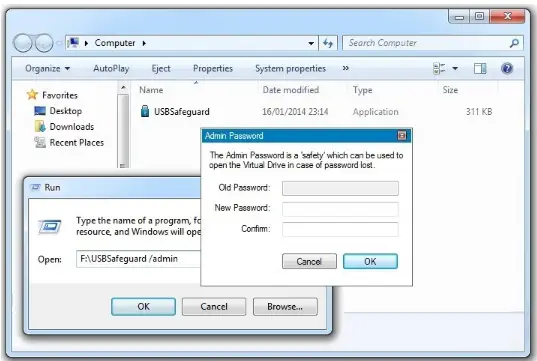This screenshot has height=361, width=537.
Task: Click the Downloads folder icon
Action: [x=40, y=126]
